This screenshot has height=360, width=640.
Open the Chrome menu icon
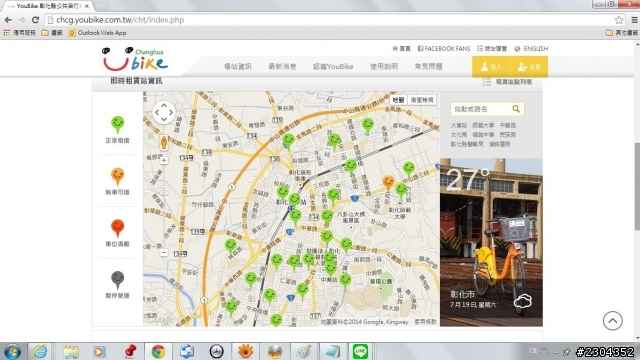(x=634, y=20)
